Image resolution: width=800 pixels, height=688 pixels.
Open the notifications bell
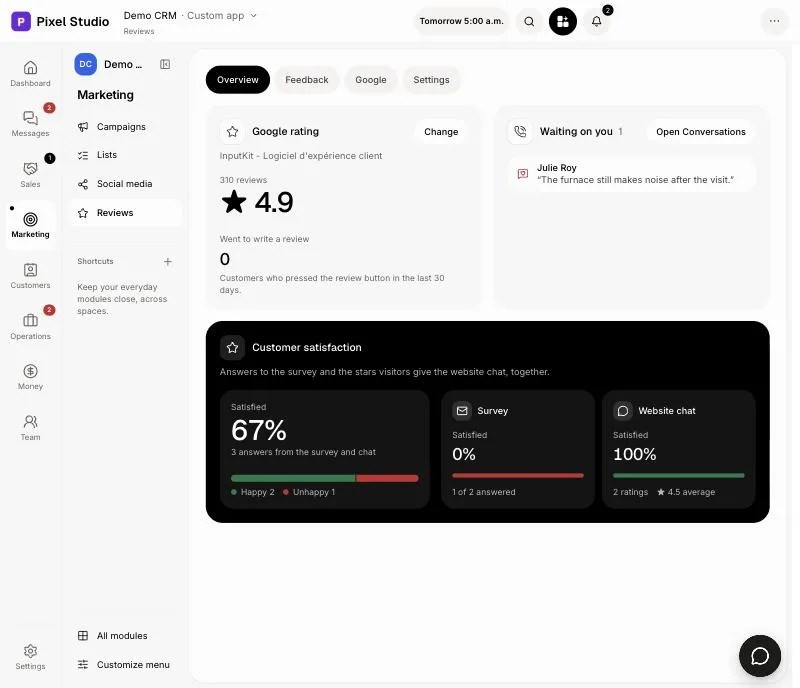pos(596,21)
